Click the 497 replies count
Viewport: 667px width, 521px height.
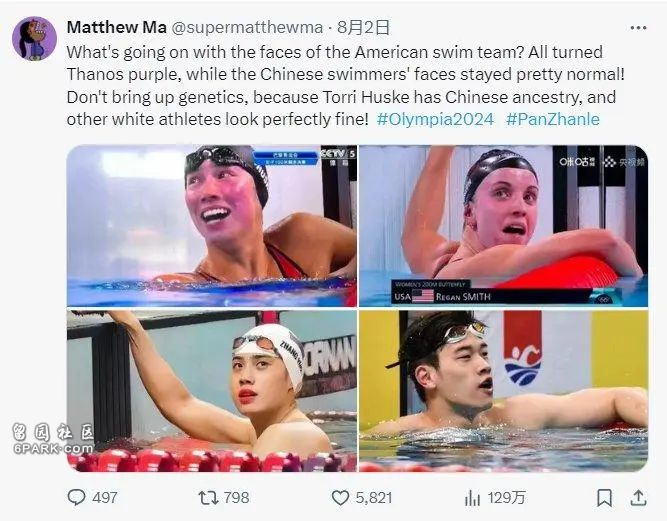click(105, 498)
